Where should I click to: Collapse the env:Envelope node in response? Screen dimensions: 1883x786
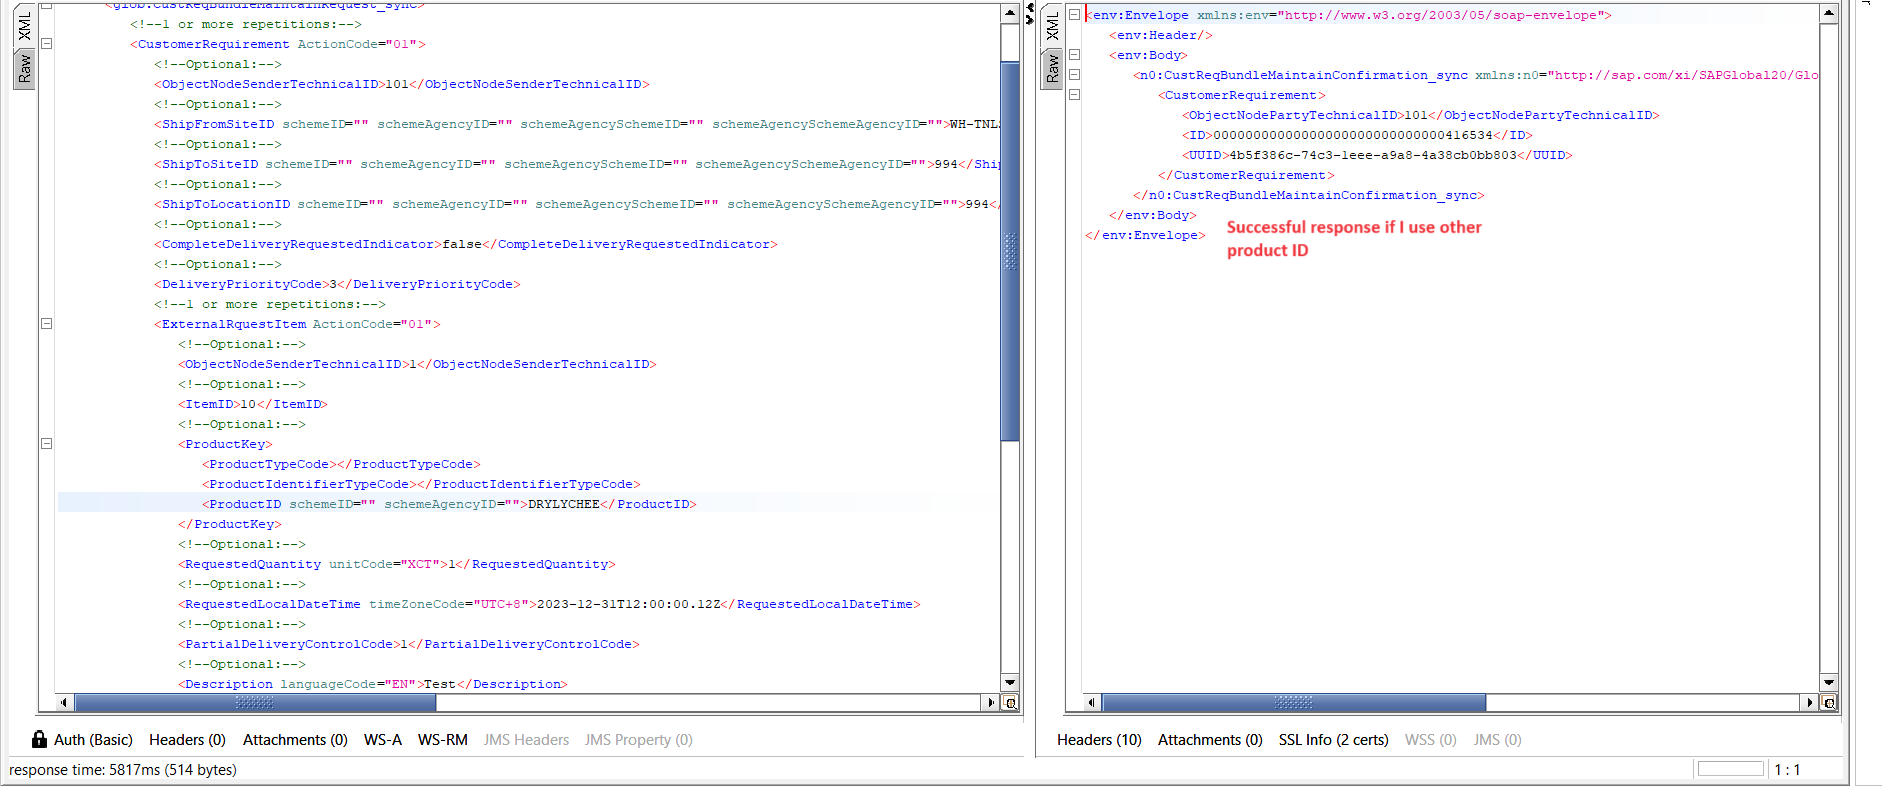[x=1074, y=15]
